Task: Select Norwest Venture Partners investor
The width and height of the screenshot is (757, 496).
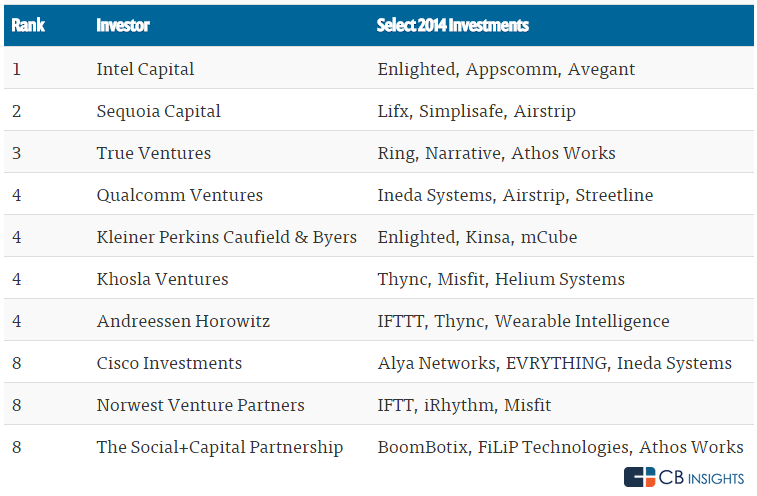Action: tap(201, 405)
